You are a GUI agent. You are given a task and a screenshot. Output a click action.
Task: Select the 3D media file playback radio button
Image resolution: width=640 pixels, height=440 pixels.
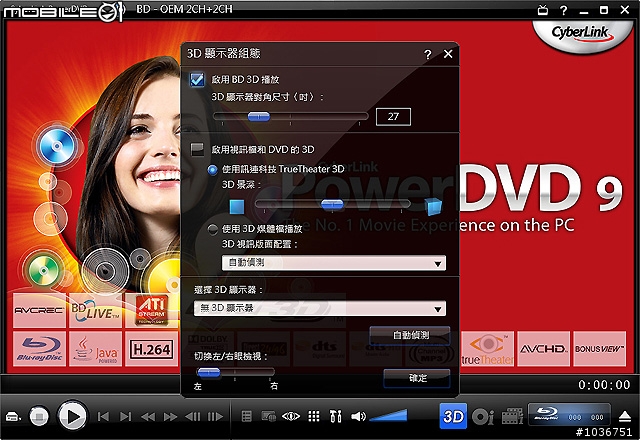coord(213,229)
